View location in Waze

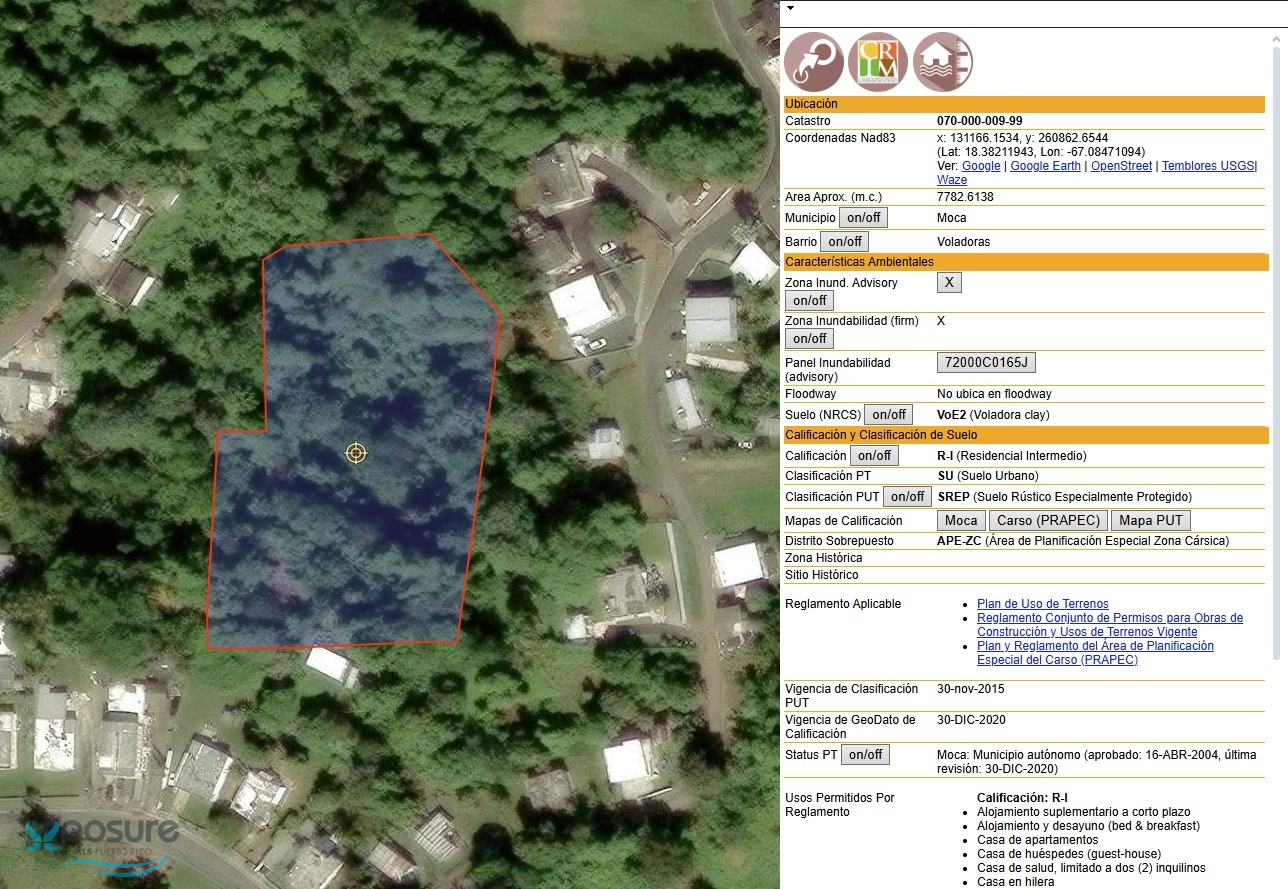tap(952, 180)
